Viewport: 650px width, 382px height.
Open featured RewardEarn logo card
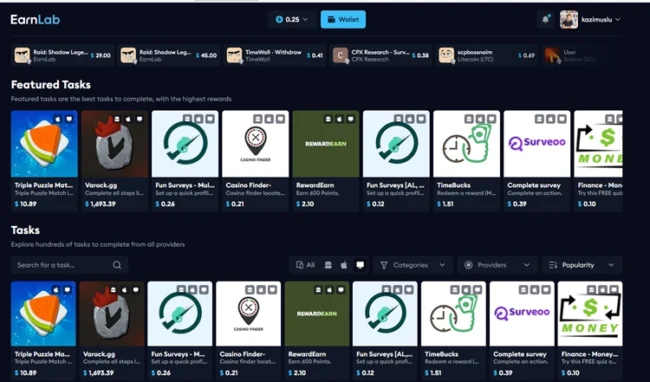point(326,144)
